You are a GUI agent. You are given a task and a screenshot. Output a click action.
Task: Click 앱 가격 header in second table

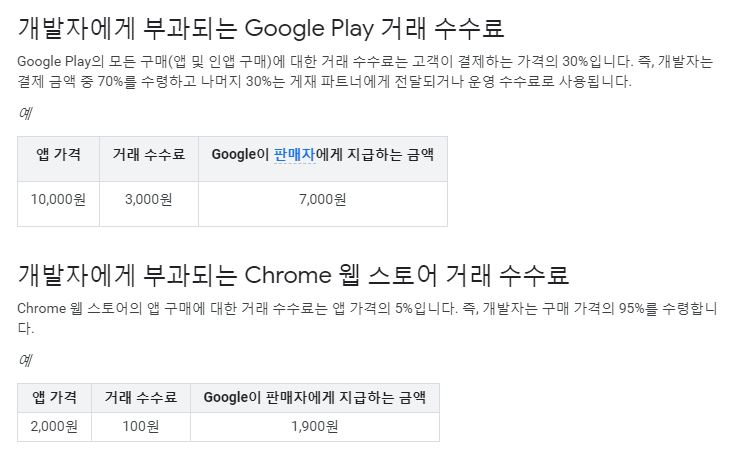click(x=54, y=398)
